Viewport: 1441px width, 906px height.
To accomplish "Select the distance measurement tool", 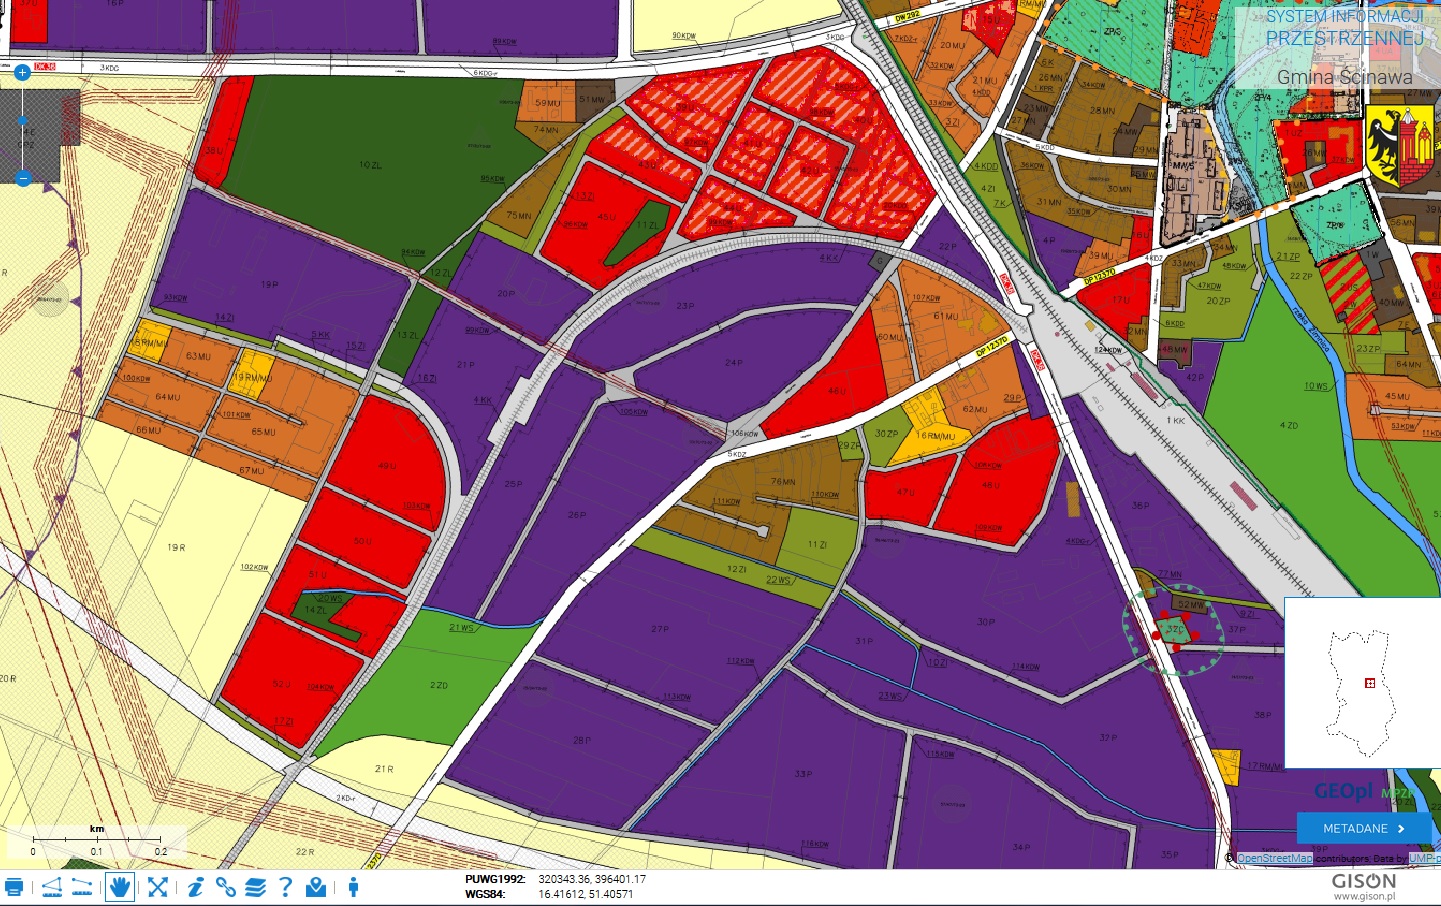I will pyautogui.click(x=83, y=887).
